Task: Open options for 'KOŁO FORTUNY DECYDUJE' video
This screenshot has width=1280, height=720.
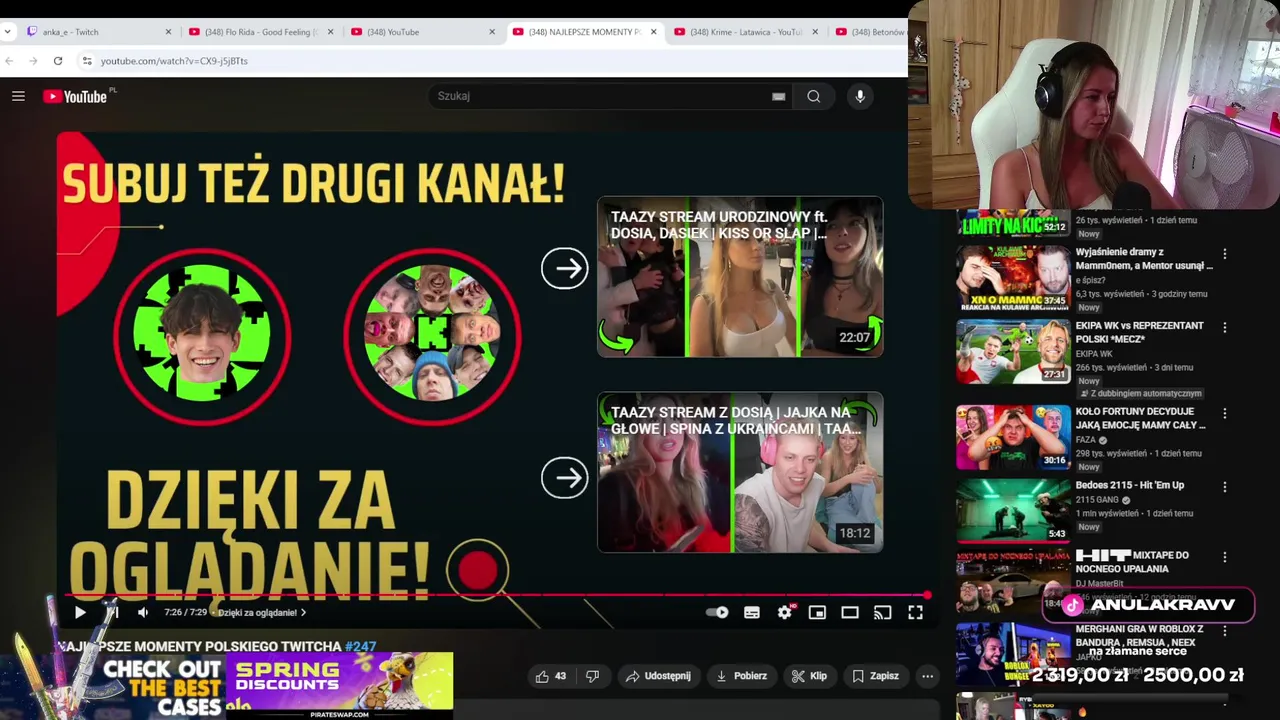Action: pyautogui.click(x=1224, y=413)
